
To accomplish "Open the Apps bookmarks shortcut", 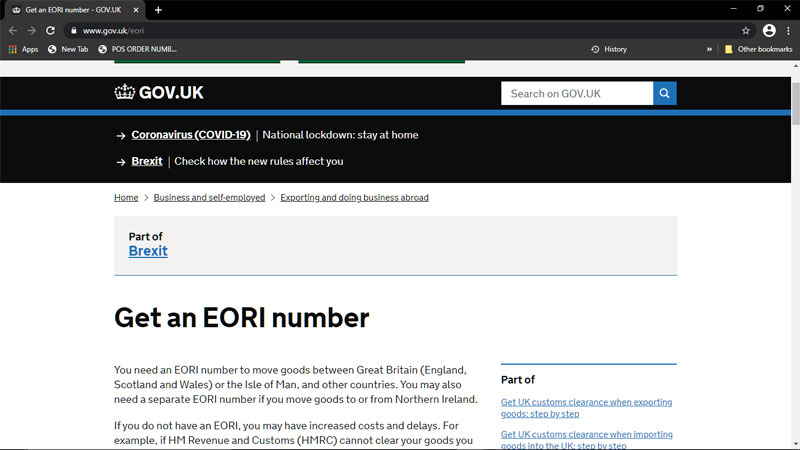I will (x=23, y=49).
